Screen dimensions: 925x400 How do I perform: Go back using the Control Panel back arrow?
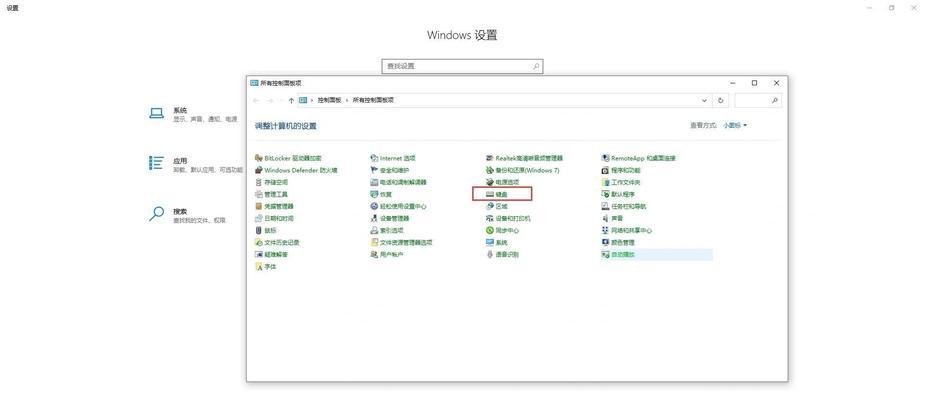coord(256,100)
